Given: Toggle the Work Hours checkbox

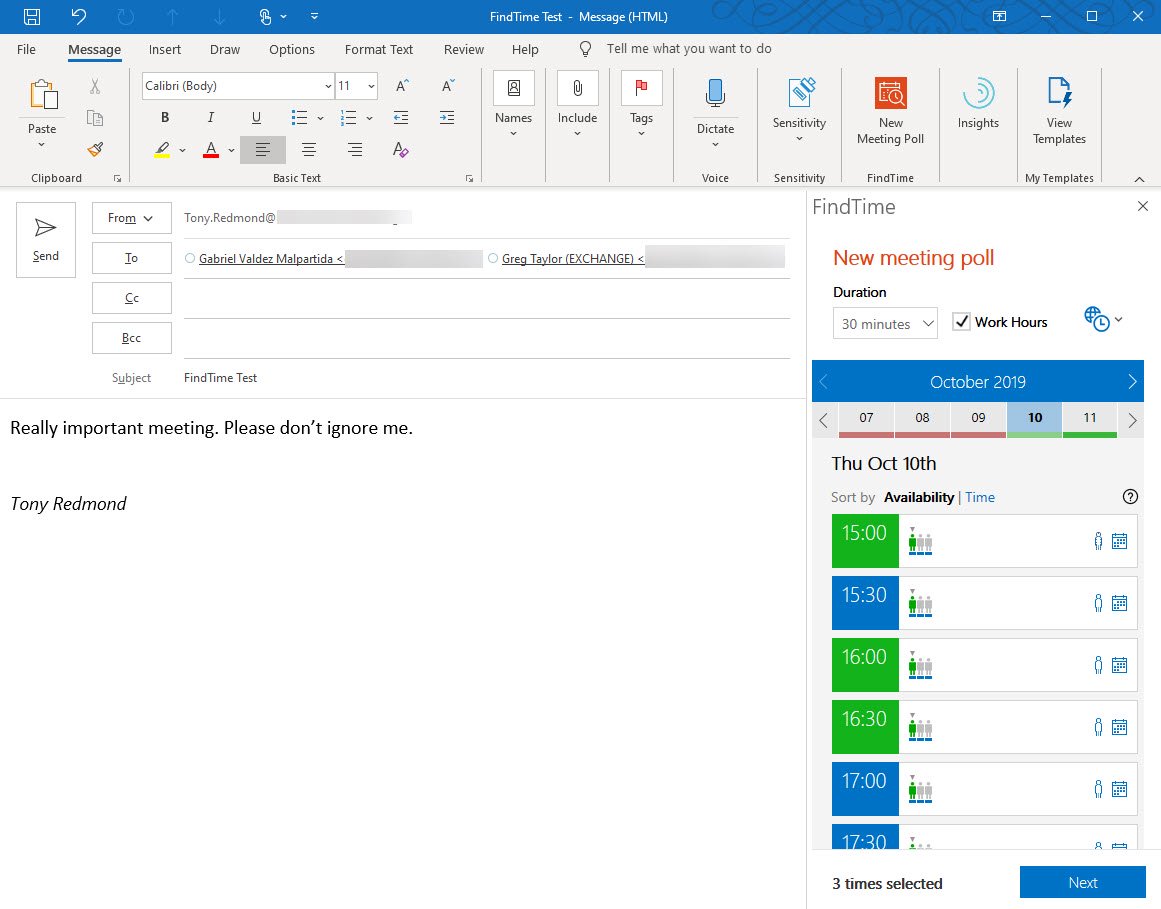Looking at the screenshot, I should pos(961,321).
